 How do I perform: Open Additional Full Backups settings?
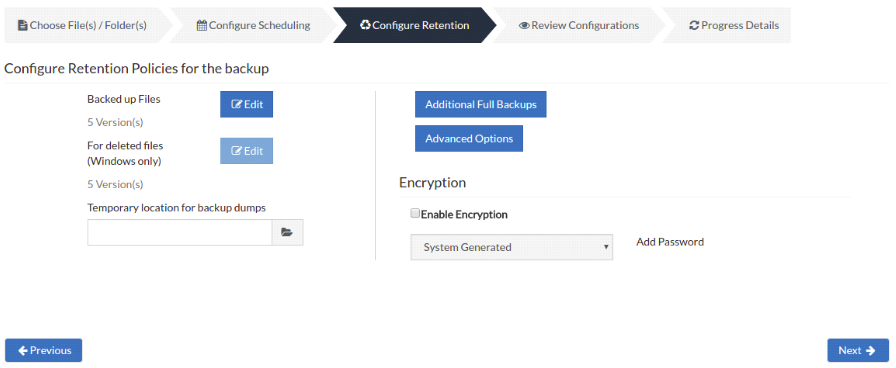pyautogui.click(x=481, y=105)
